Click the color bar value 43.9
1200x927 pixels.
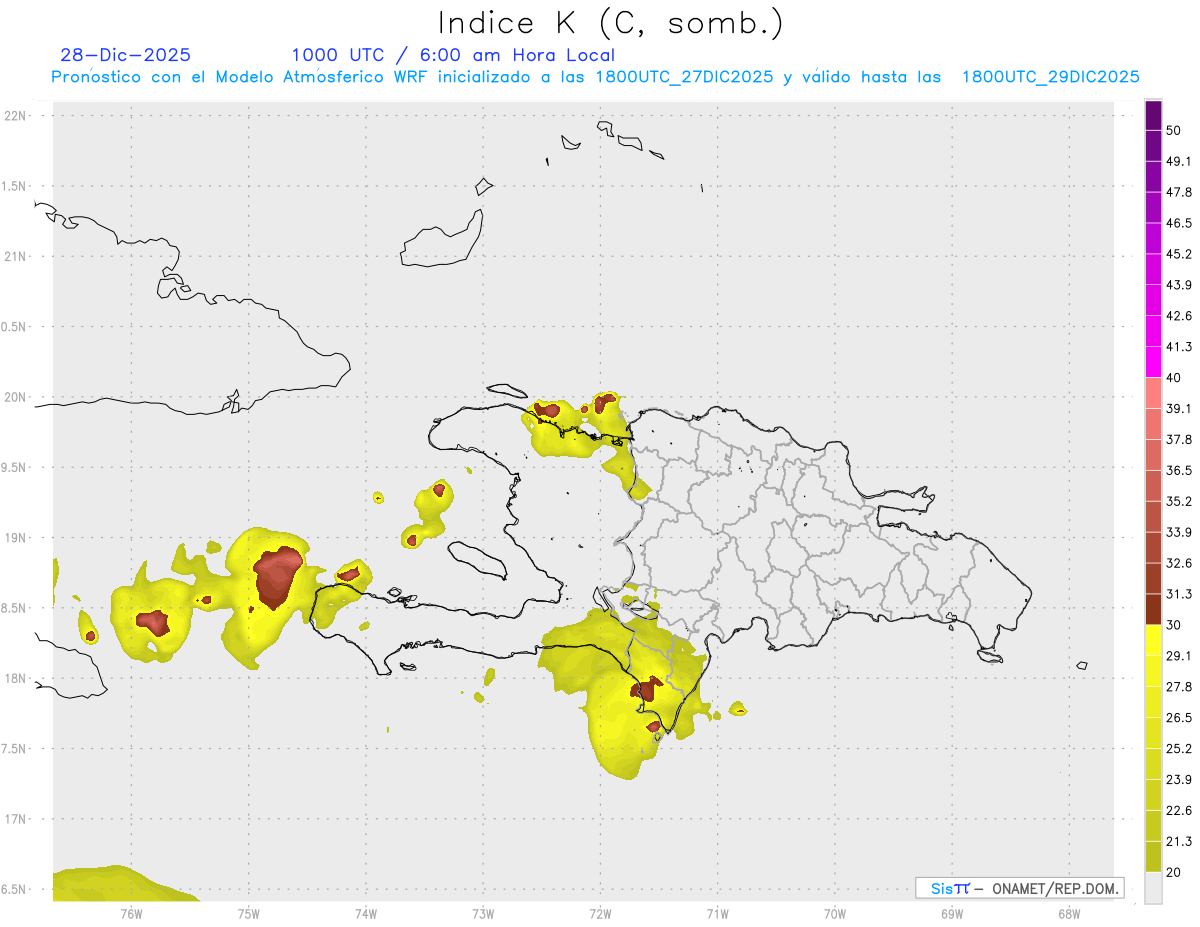click(x=1179, y=285)
